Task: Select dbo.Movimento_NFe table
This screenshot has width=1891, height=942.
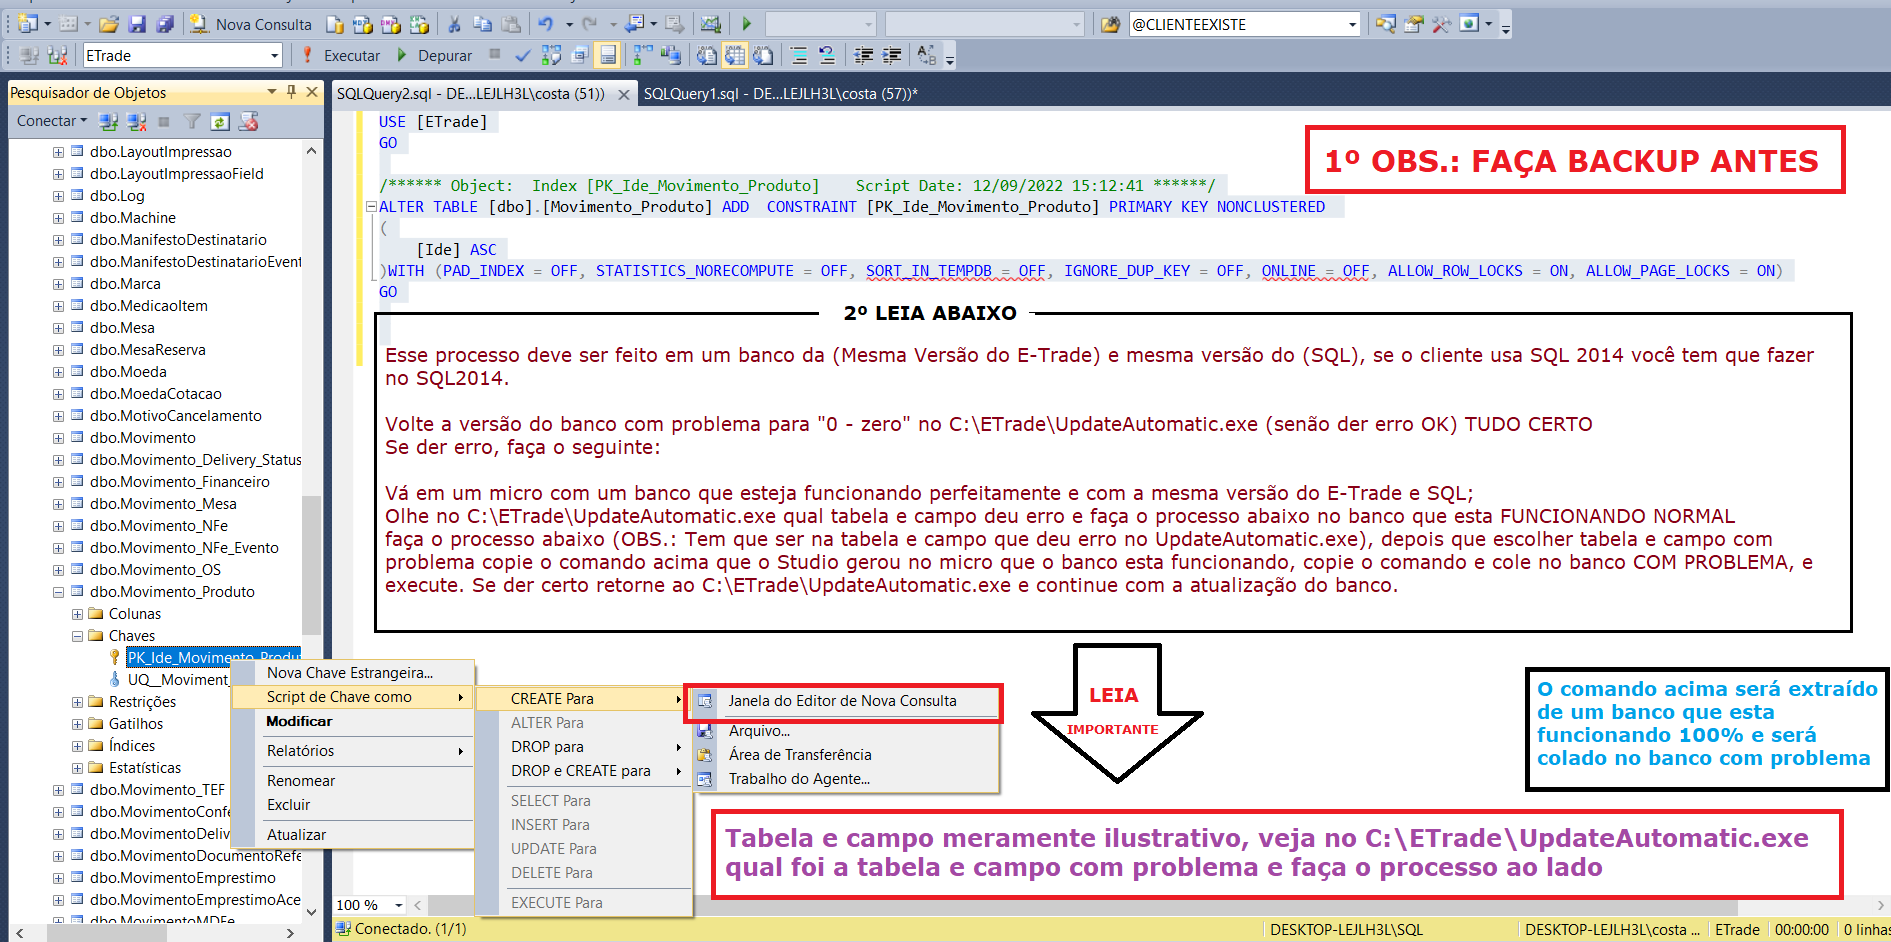Action: 159,526
